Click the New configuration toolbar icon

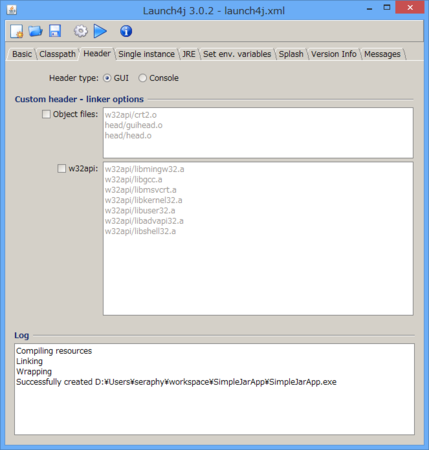point(16,31)
